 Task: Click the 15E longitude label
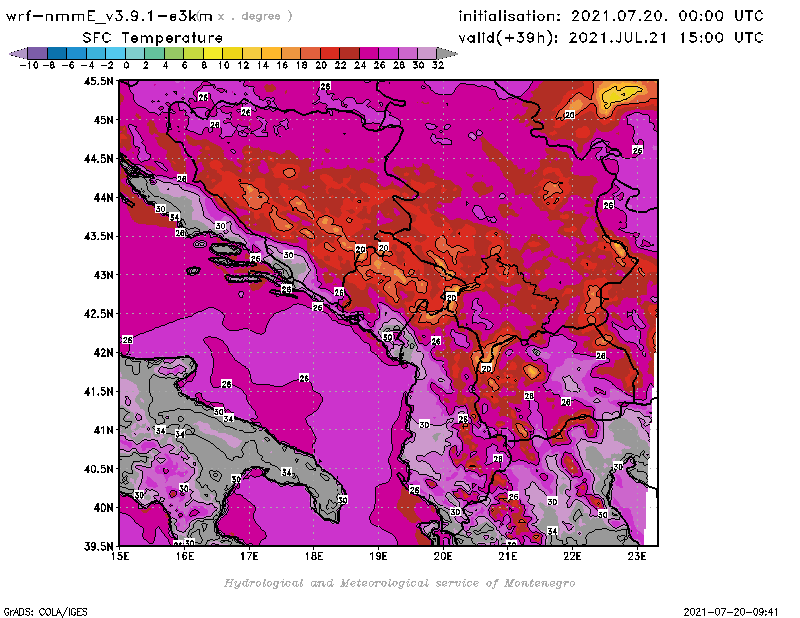tap(120, 556)
